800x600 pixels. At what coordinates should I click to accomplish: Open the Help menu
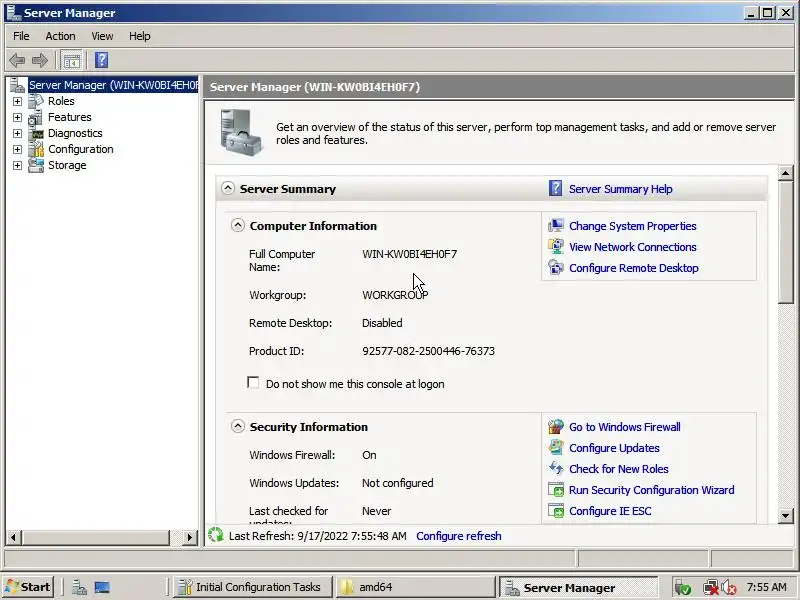pyautogui.click(x=139, y=36)
